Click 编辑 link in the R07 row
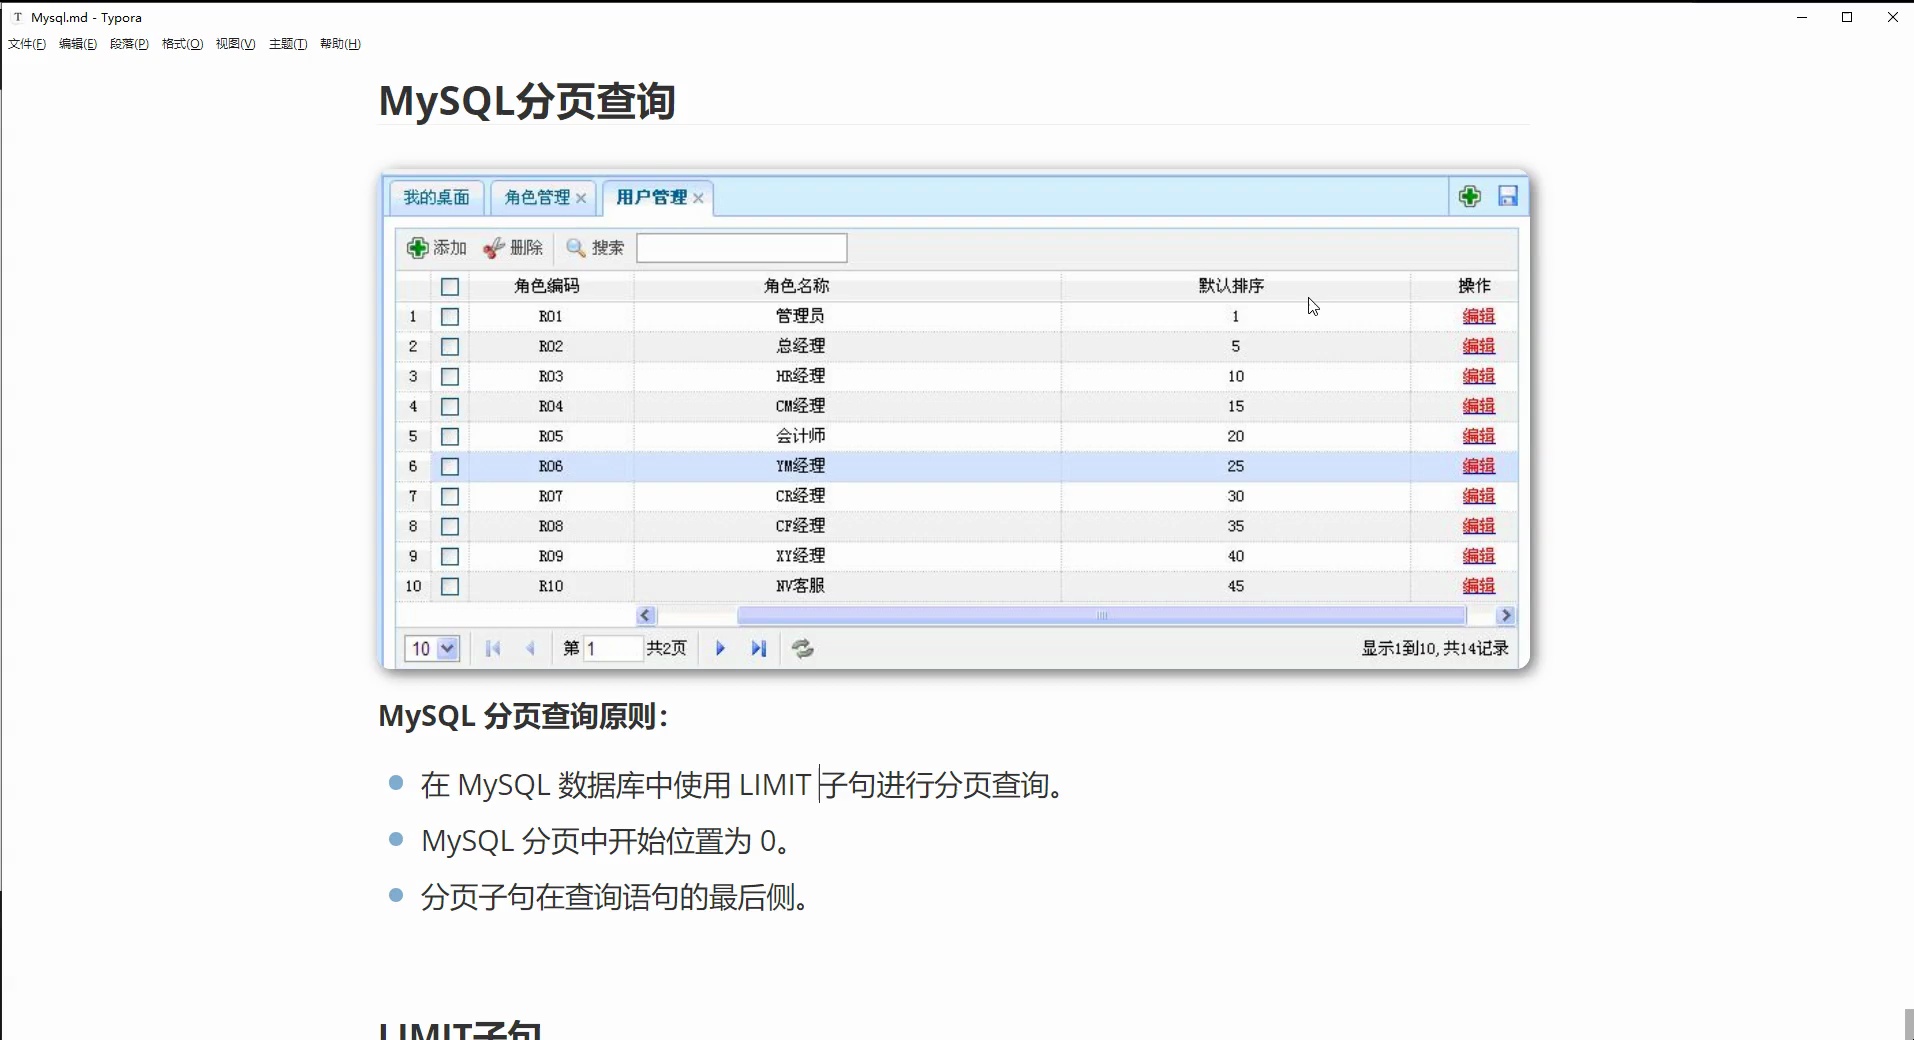The height and width of the screenshot is (1040, 1914). 1479,496
